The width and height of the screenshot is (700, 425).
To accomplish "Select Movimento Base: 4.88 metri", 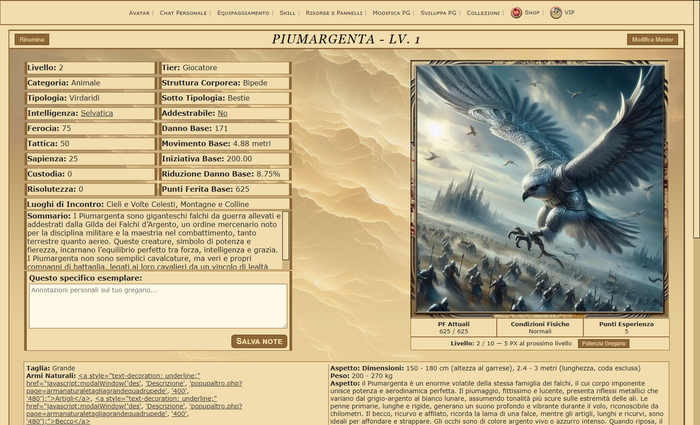I will (x=225, y=144).
